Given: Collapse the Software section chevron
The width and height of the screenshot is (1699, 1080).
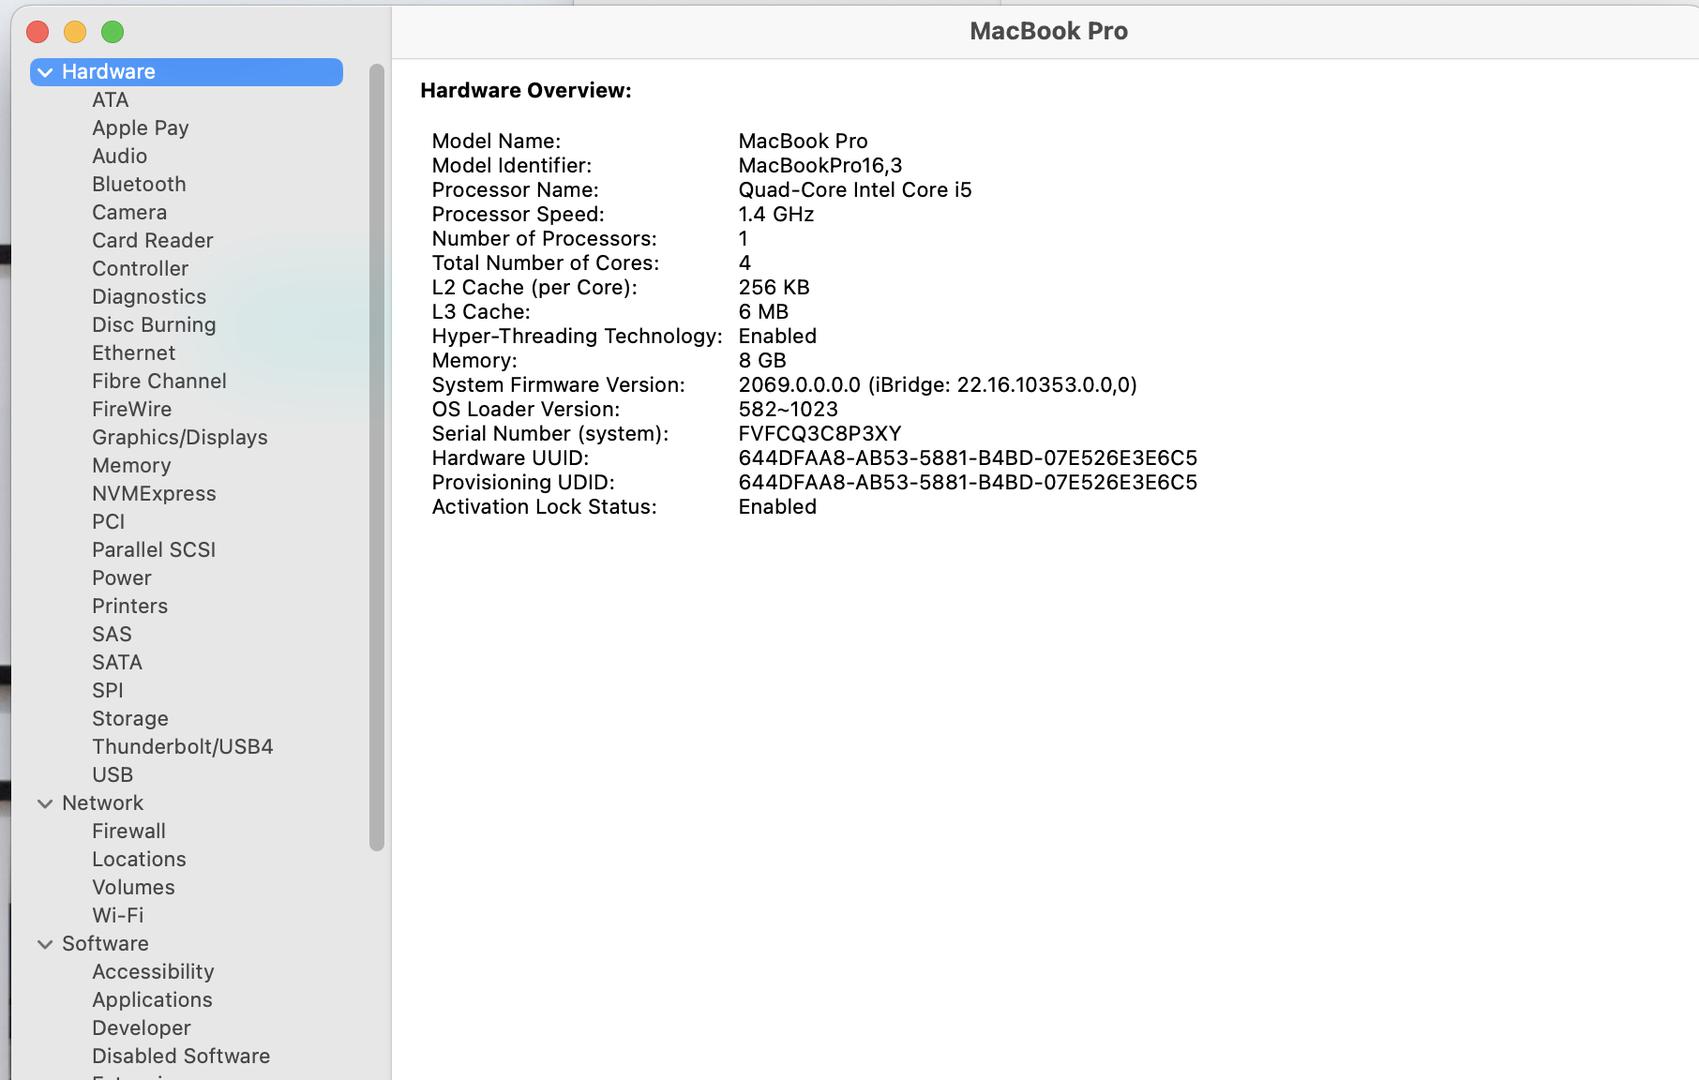Looking at the screenshot, I should point(45,944).
